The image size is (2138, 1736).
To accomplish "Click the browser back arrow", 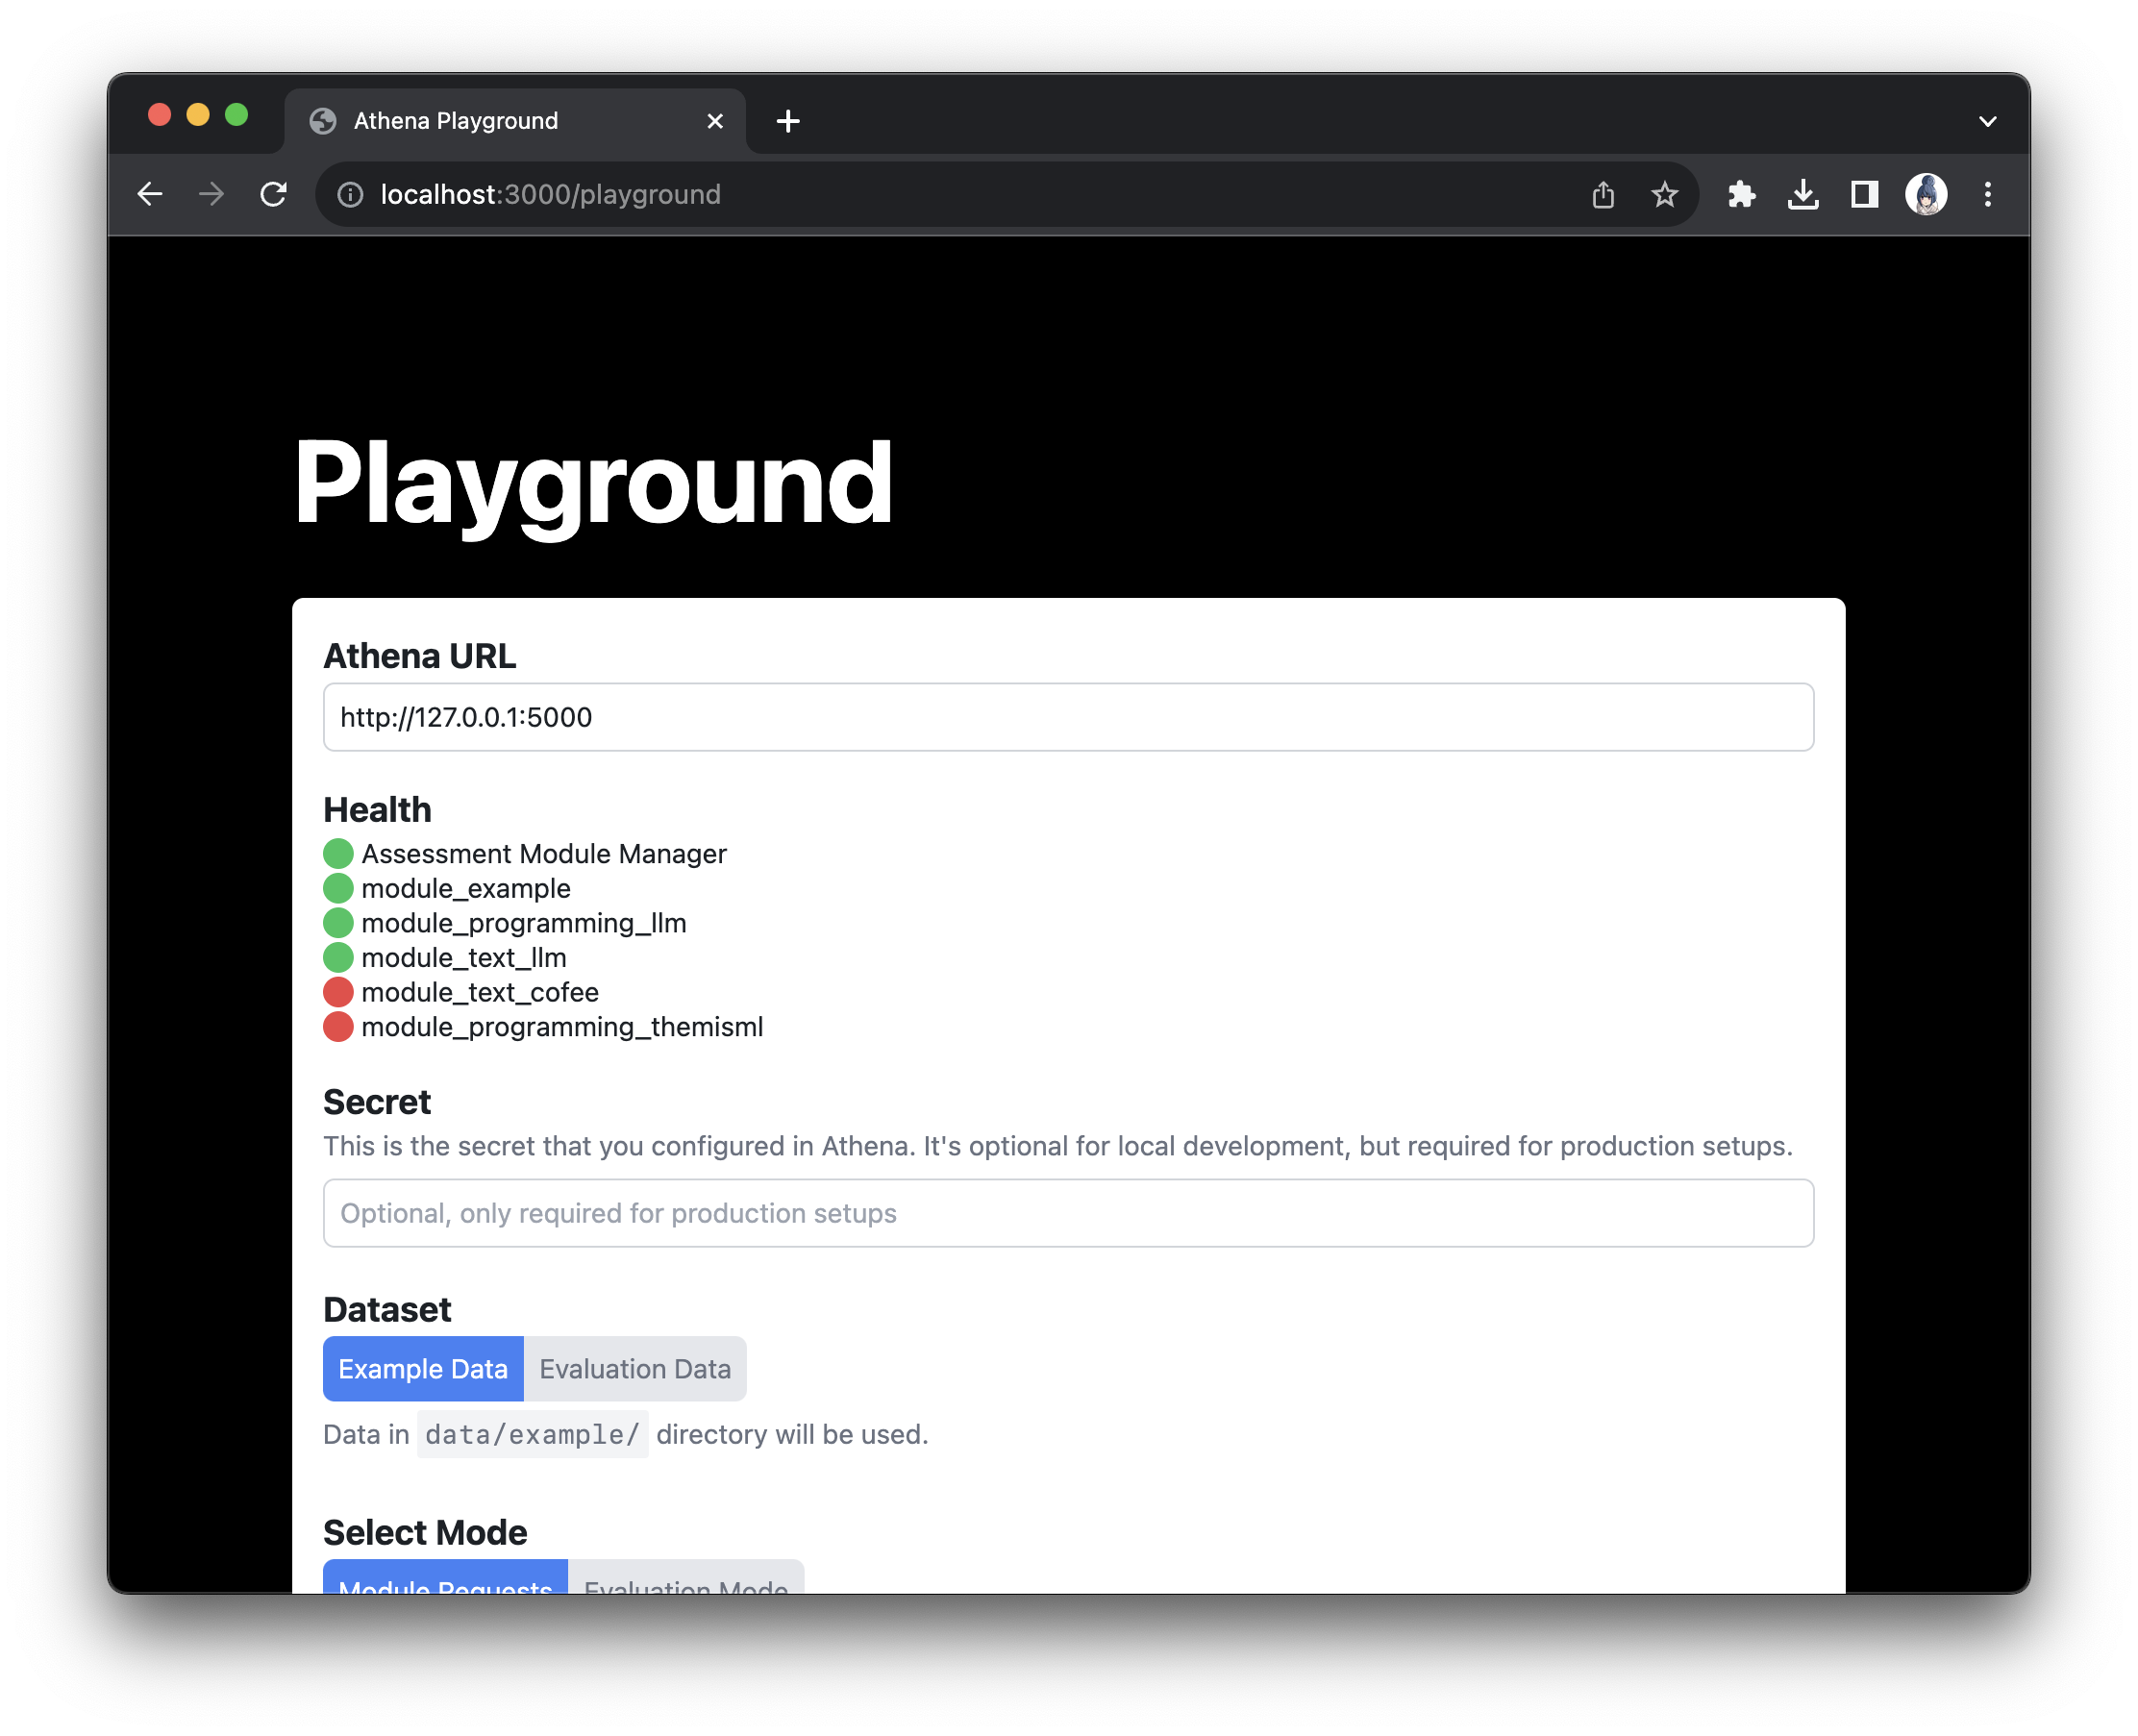I will tap(150, 194).
